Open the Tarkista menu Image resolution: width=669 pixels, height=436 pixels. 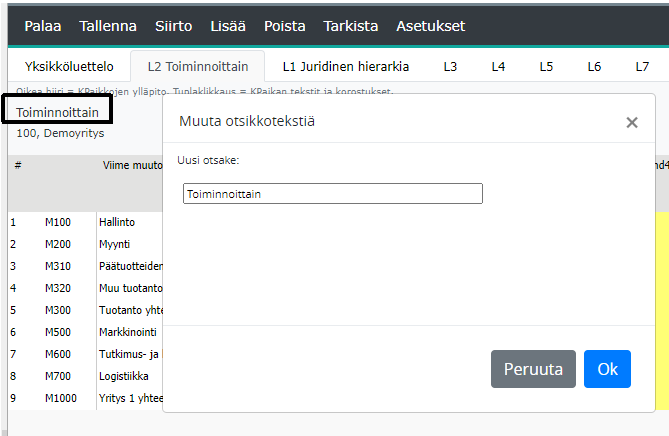(351, 26)
